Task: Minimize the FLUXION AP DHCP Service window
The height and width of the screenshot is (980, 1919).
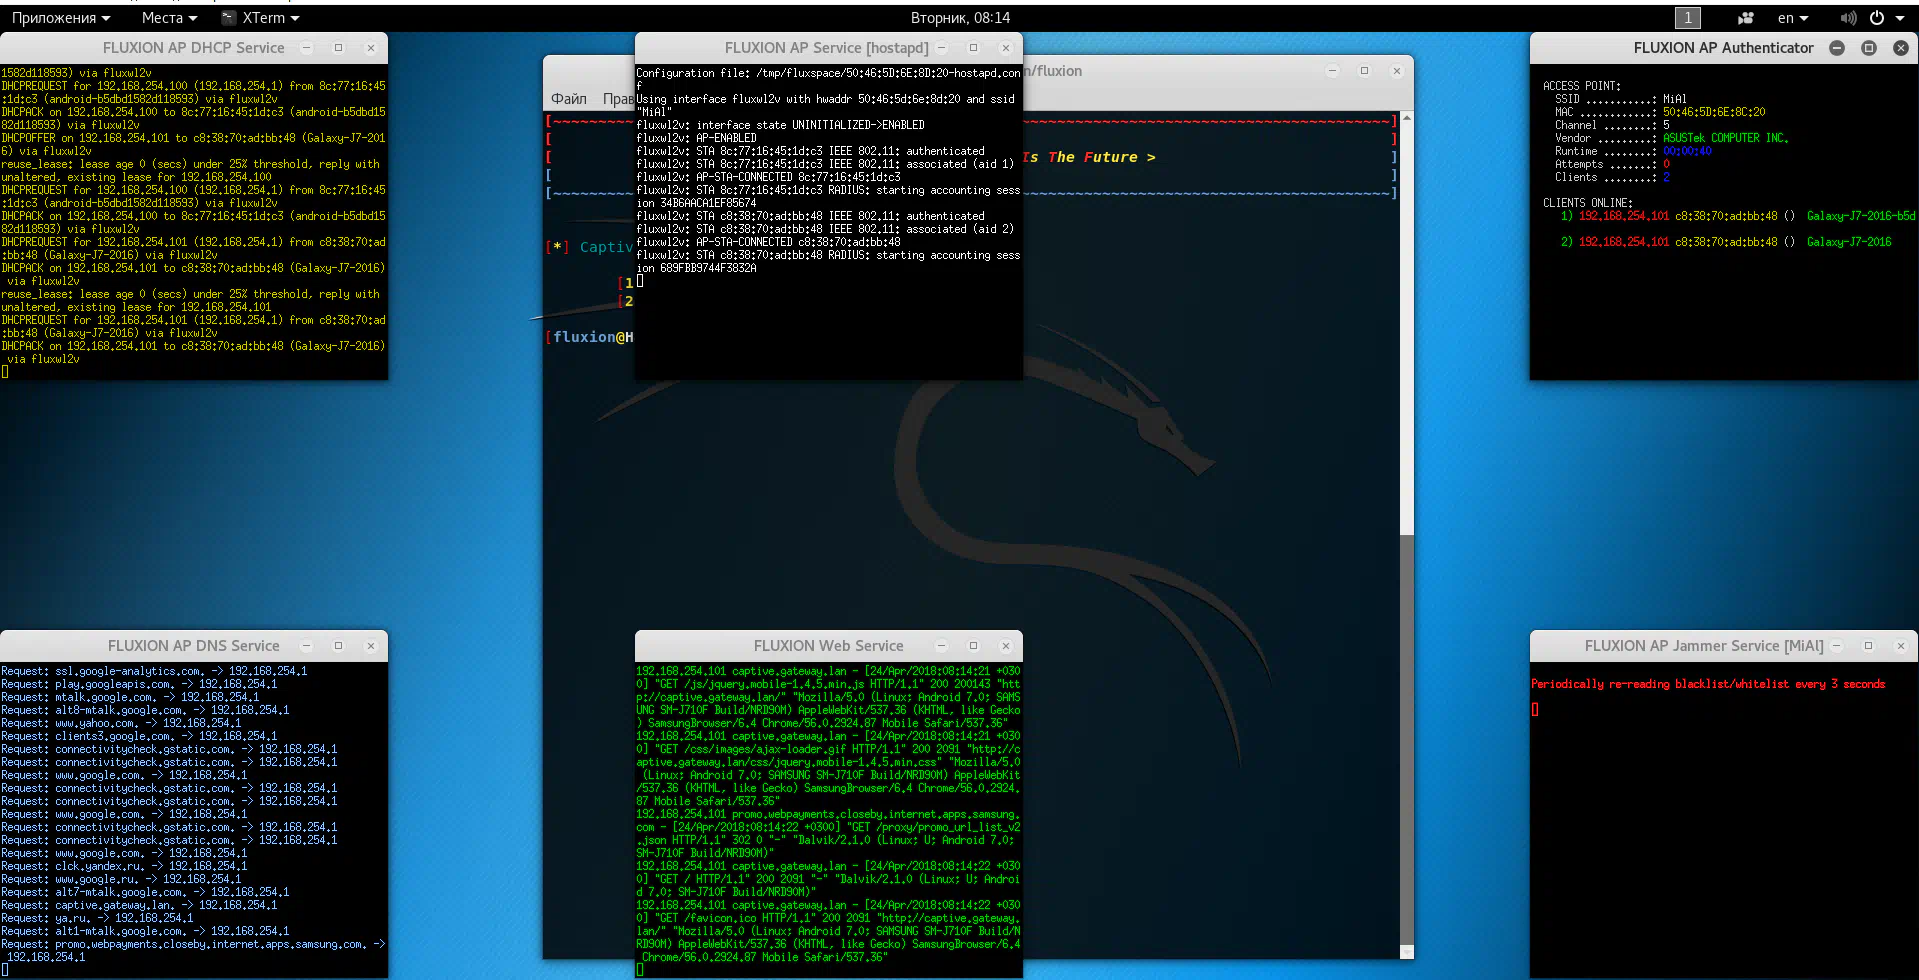Action: pos(307,48)
